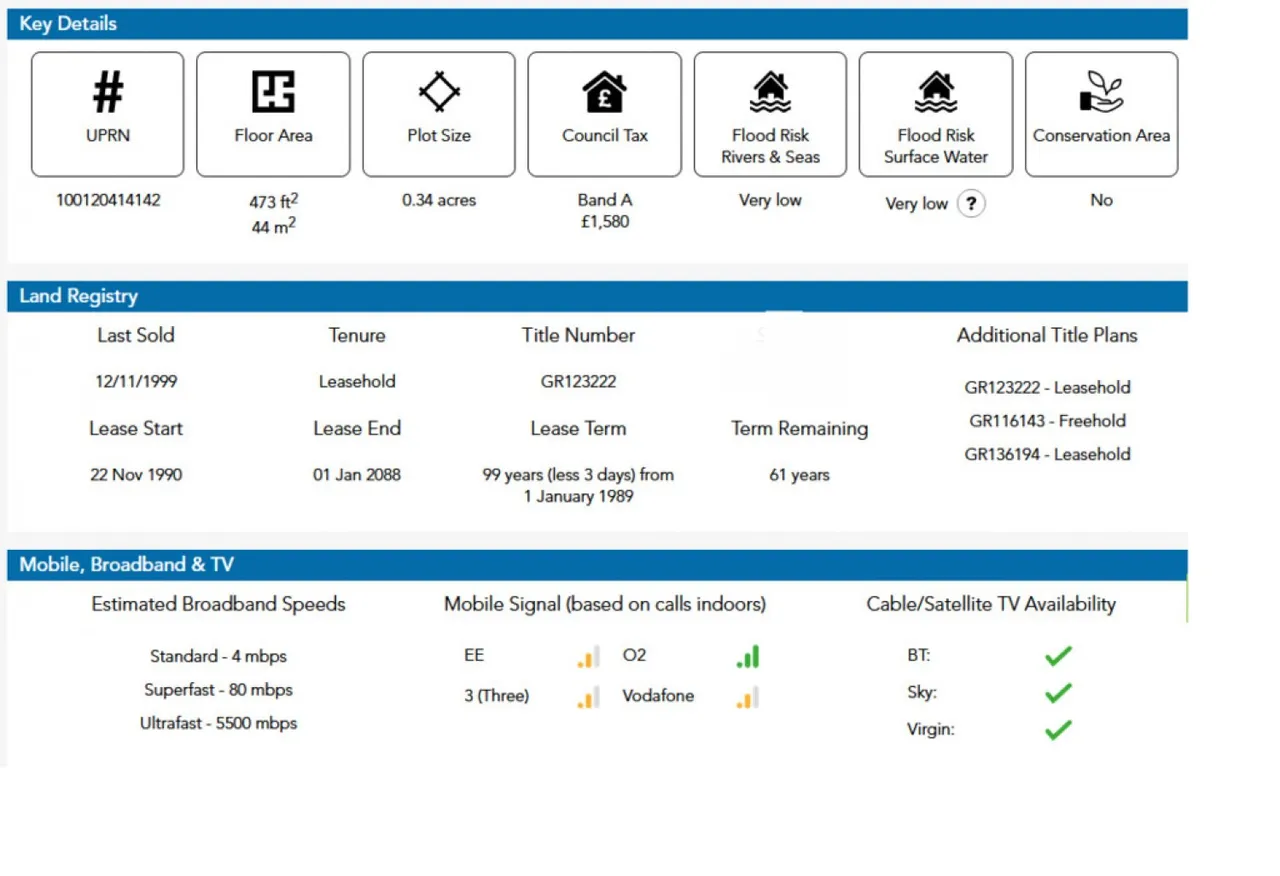Click the Ultrafast - 5500 mbps speed

pyautogui.click(x=218, y=723)
